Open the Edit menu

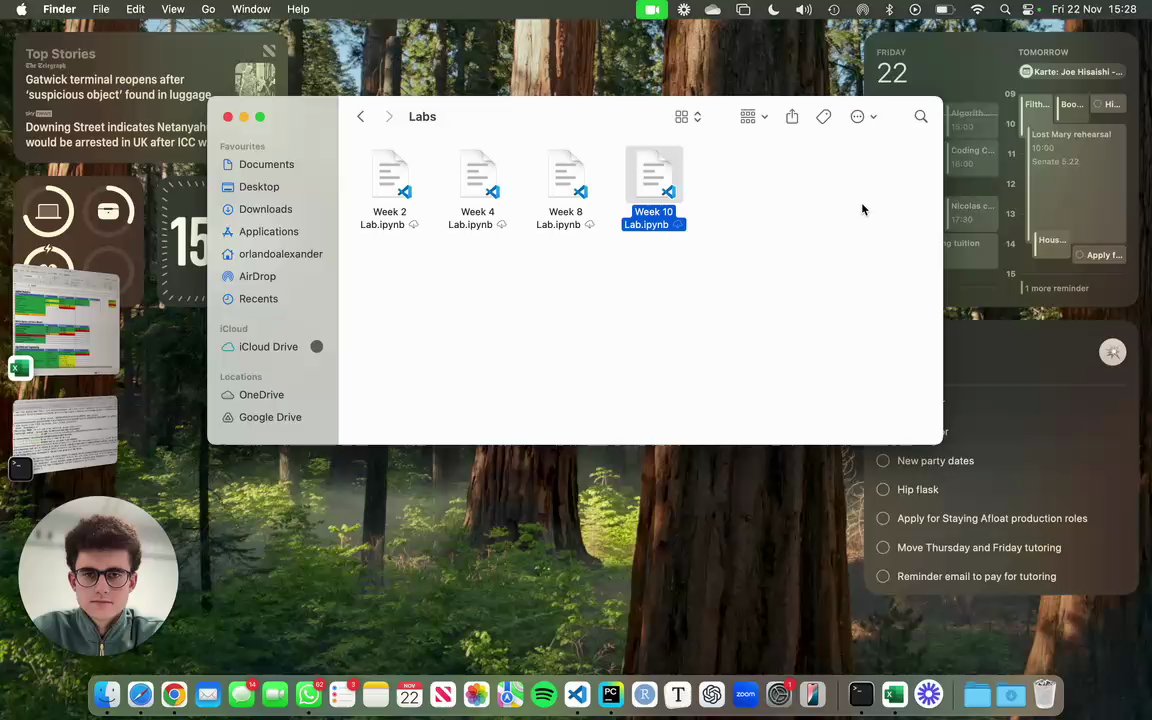tap(135, 10)
